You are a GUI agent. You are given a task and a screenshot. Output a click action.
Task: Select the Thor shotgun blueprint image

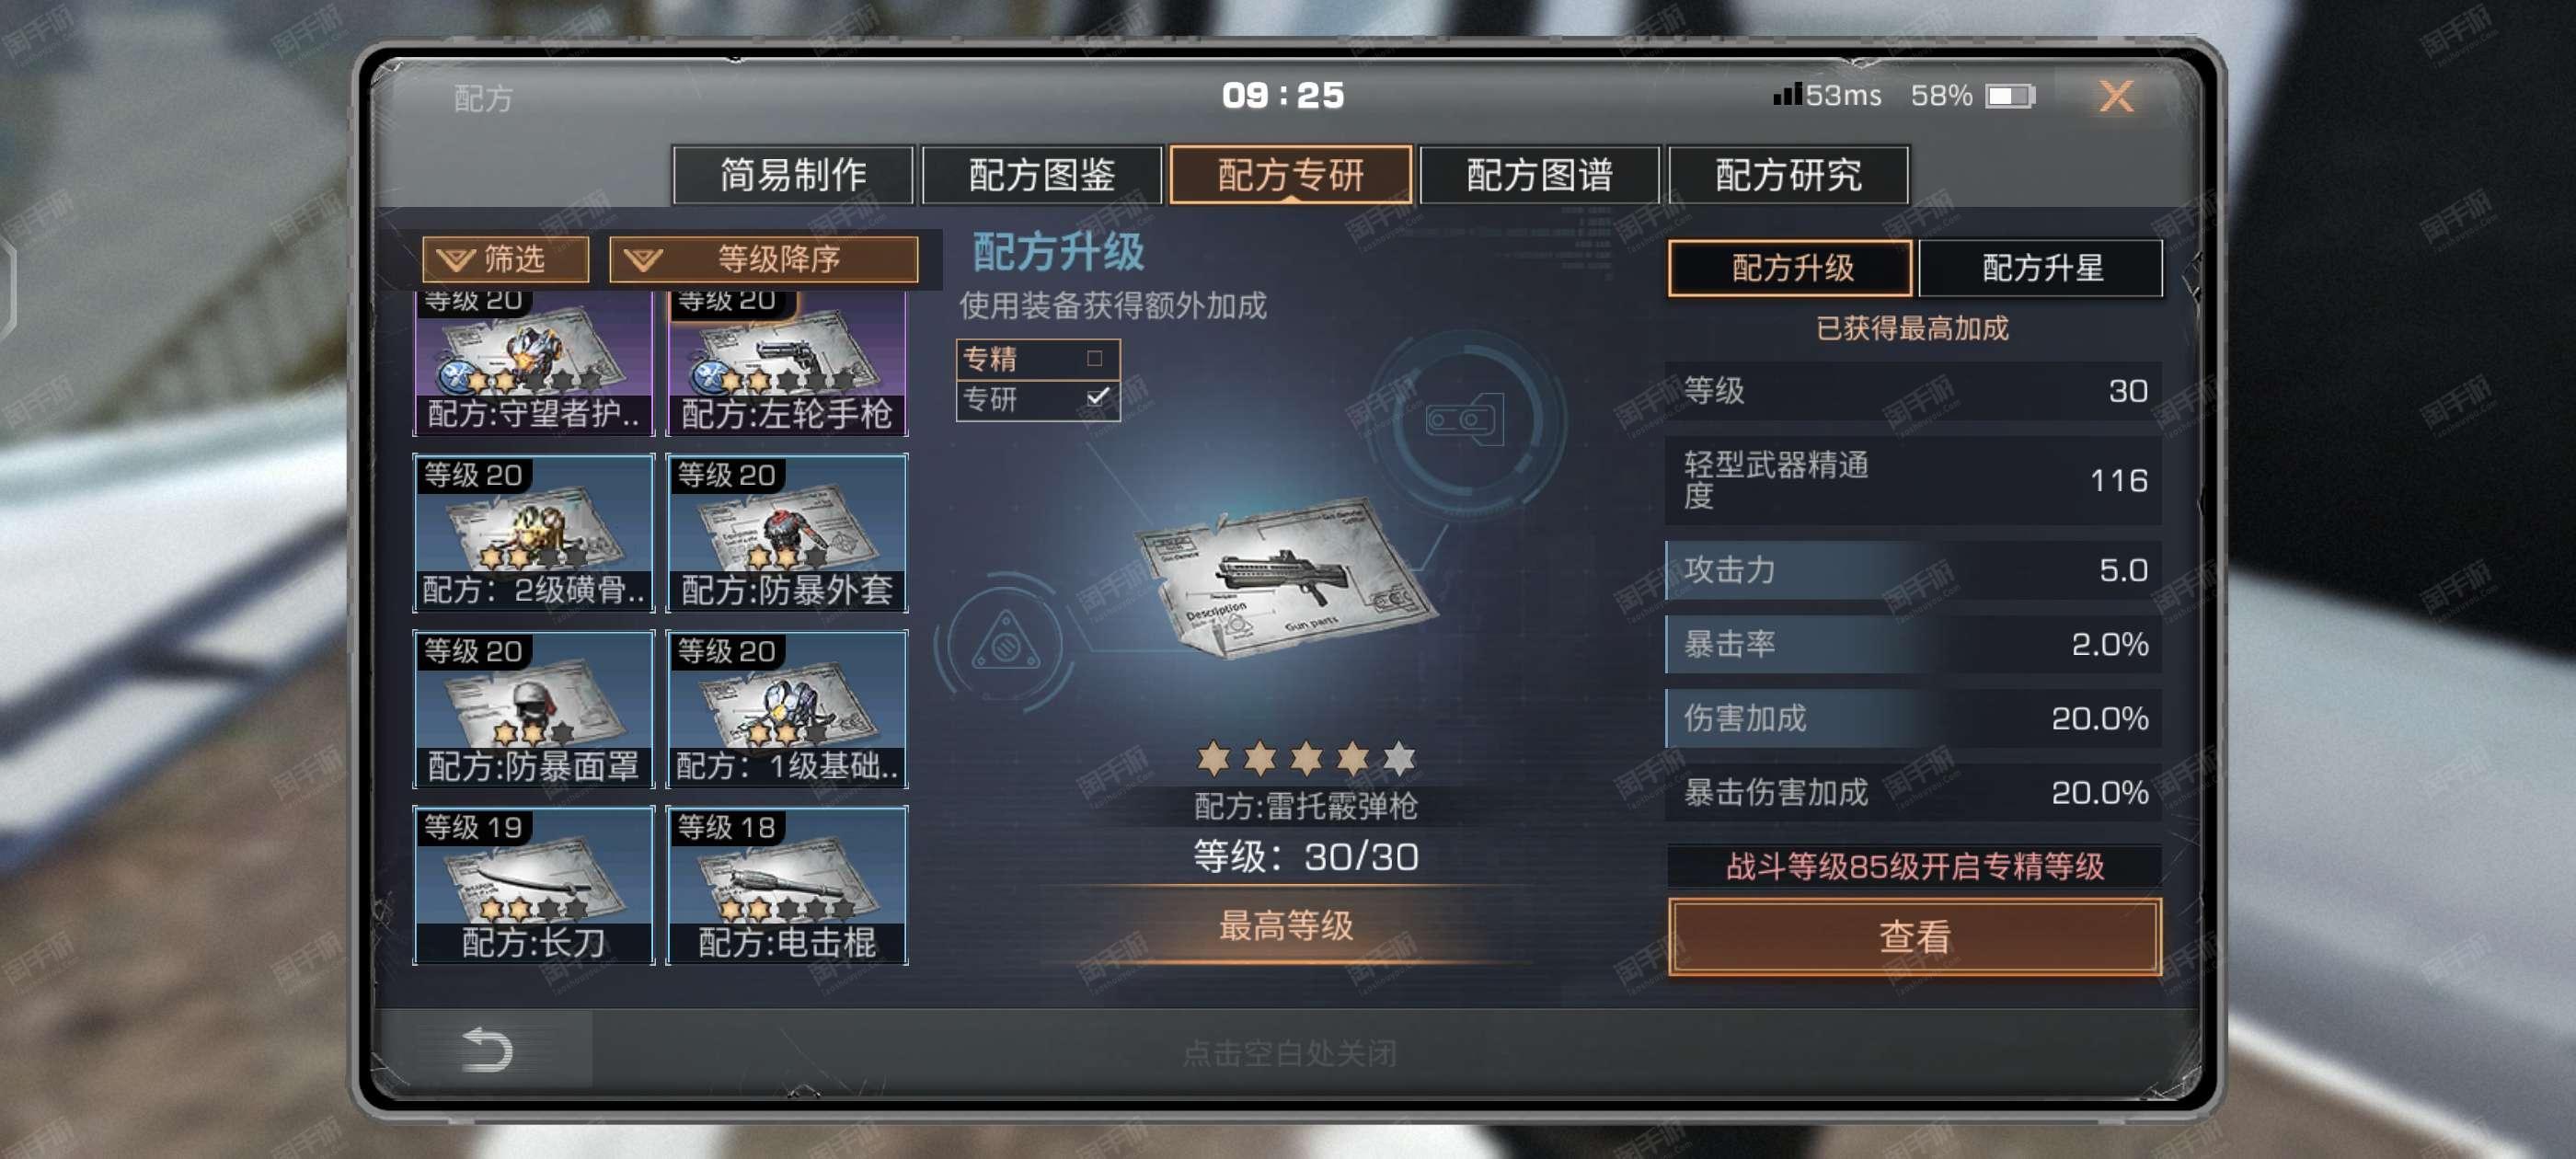(x=1283, y=577)
